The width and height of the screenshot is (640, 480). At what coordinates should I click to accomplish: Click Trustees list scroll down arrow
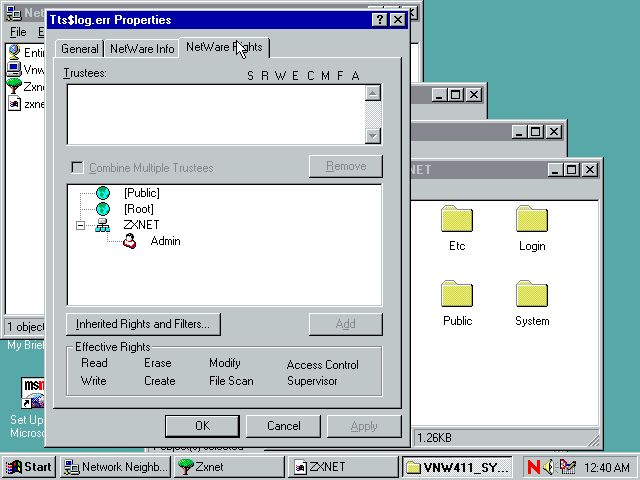point(373,136)
